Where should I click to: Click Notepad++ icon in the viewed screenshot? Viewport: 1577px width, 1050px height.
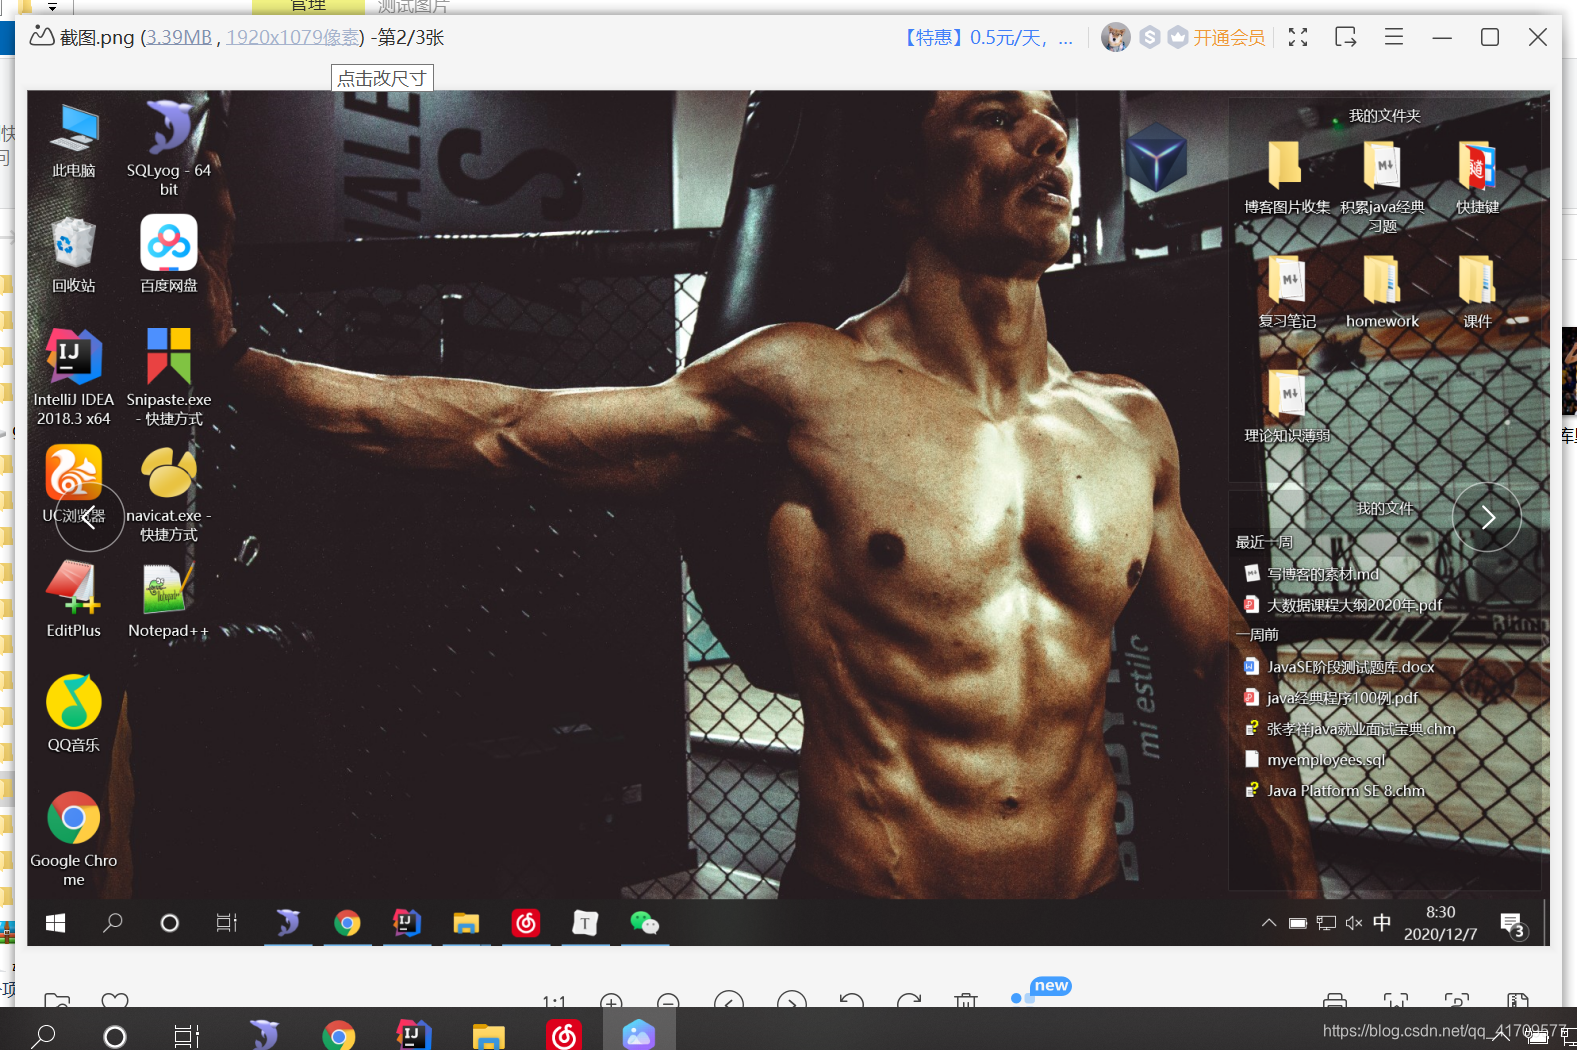tap(168, 600)
